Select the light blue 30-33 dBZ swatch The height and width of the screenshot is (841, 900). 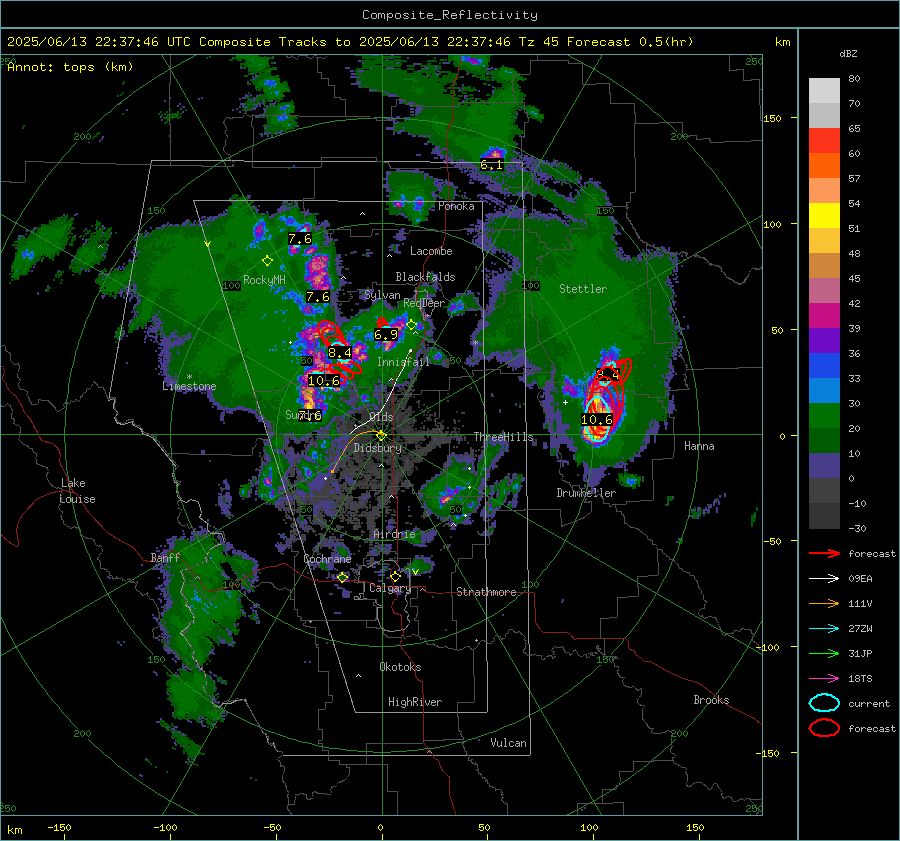(824, 391)
